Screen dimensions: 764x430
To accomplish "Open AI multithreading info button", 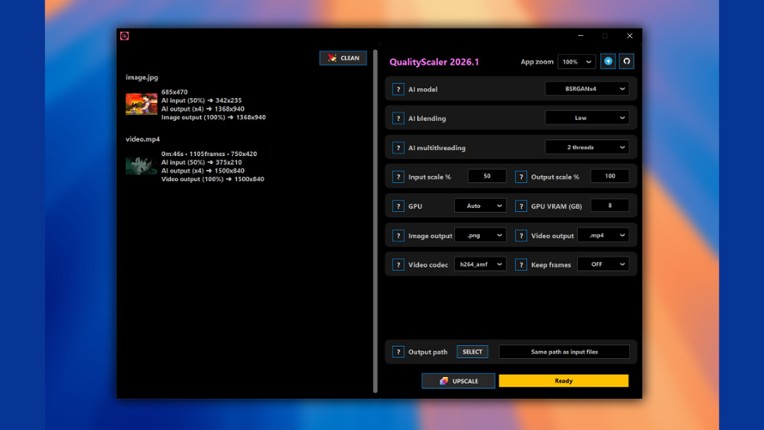I will tap(399, 147).
